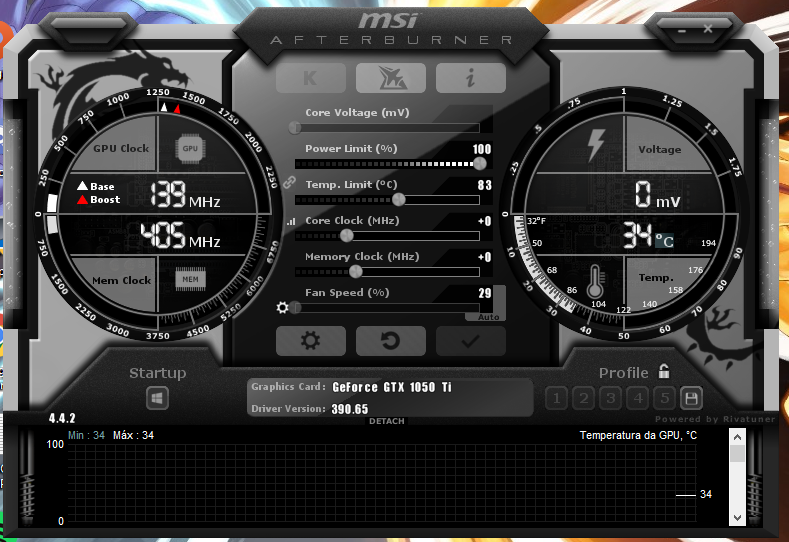Click the Fan Speed slider handle
The width and height of the screenshot is (789, 542).
pos(295,307)
